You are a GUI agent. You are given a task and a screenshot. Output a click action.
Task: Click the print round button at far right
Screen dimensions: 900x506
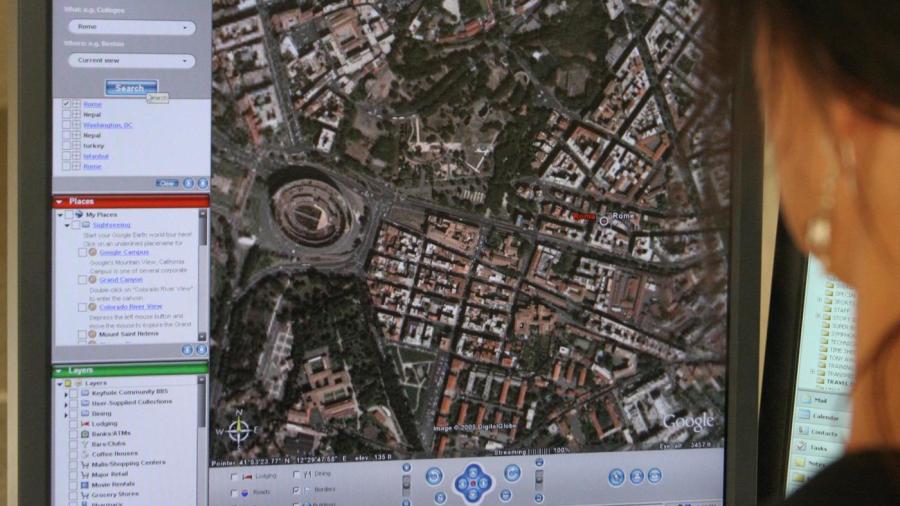click(655, 475)
